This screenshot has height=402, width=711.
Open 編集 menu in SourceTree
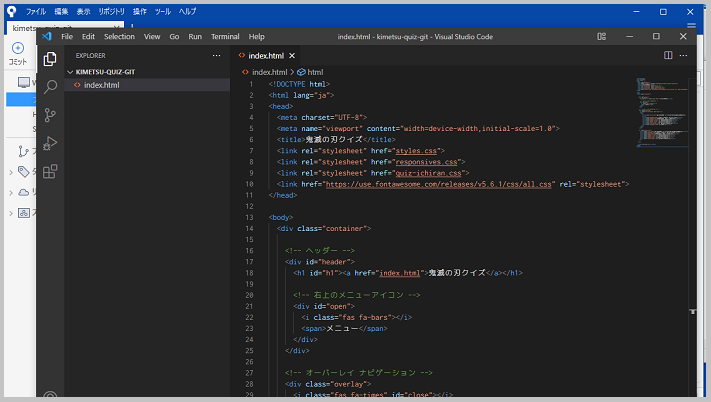point(61,11)
